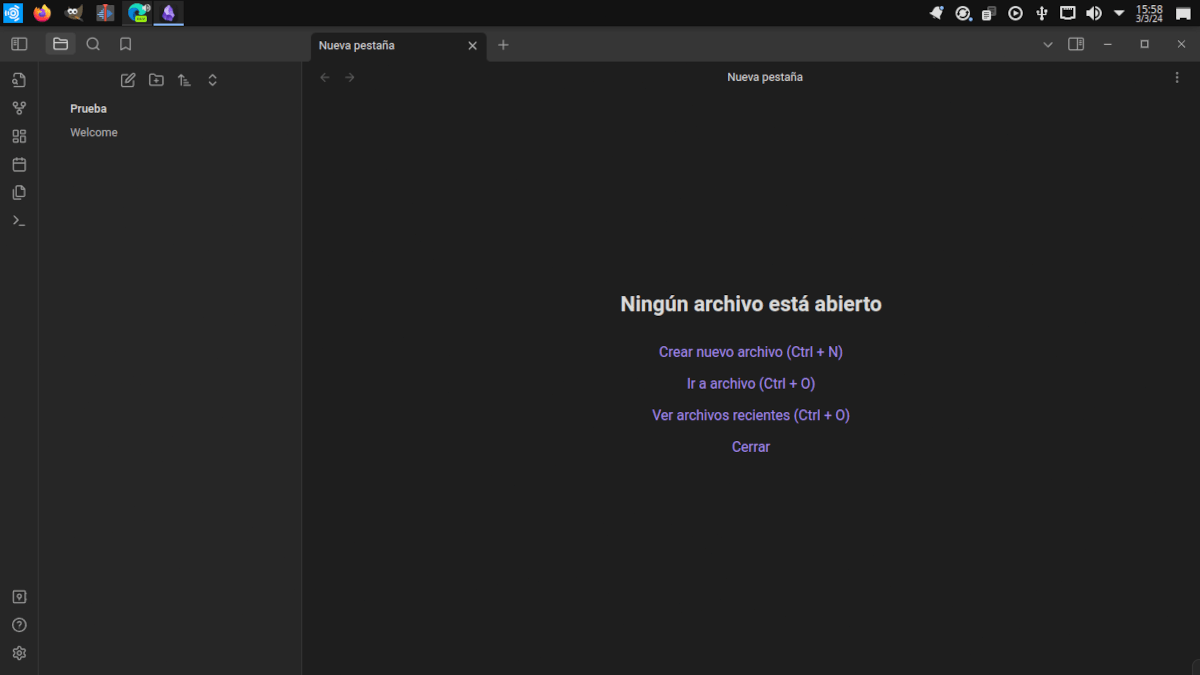
Task: Create a new folder in explorer
Action: pos(156,80)
